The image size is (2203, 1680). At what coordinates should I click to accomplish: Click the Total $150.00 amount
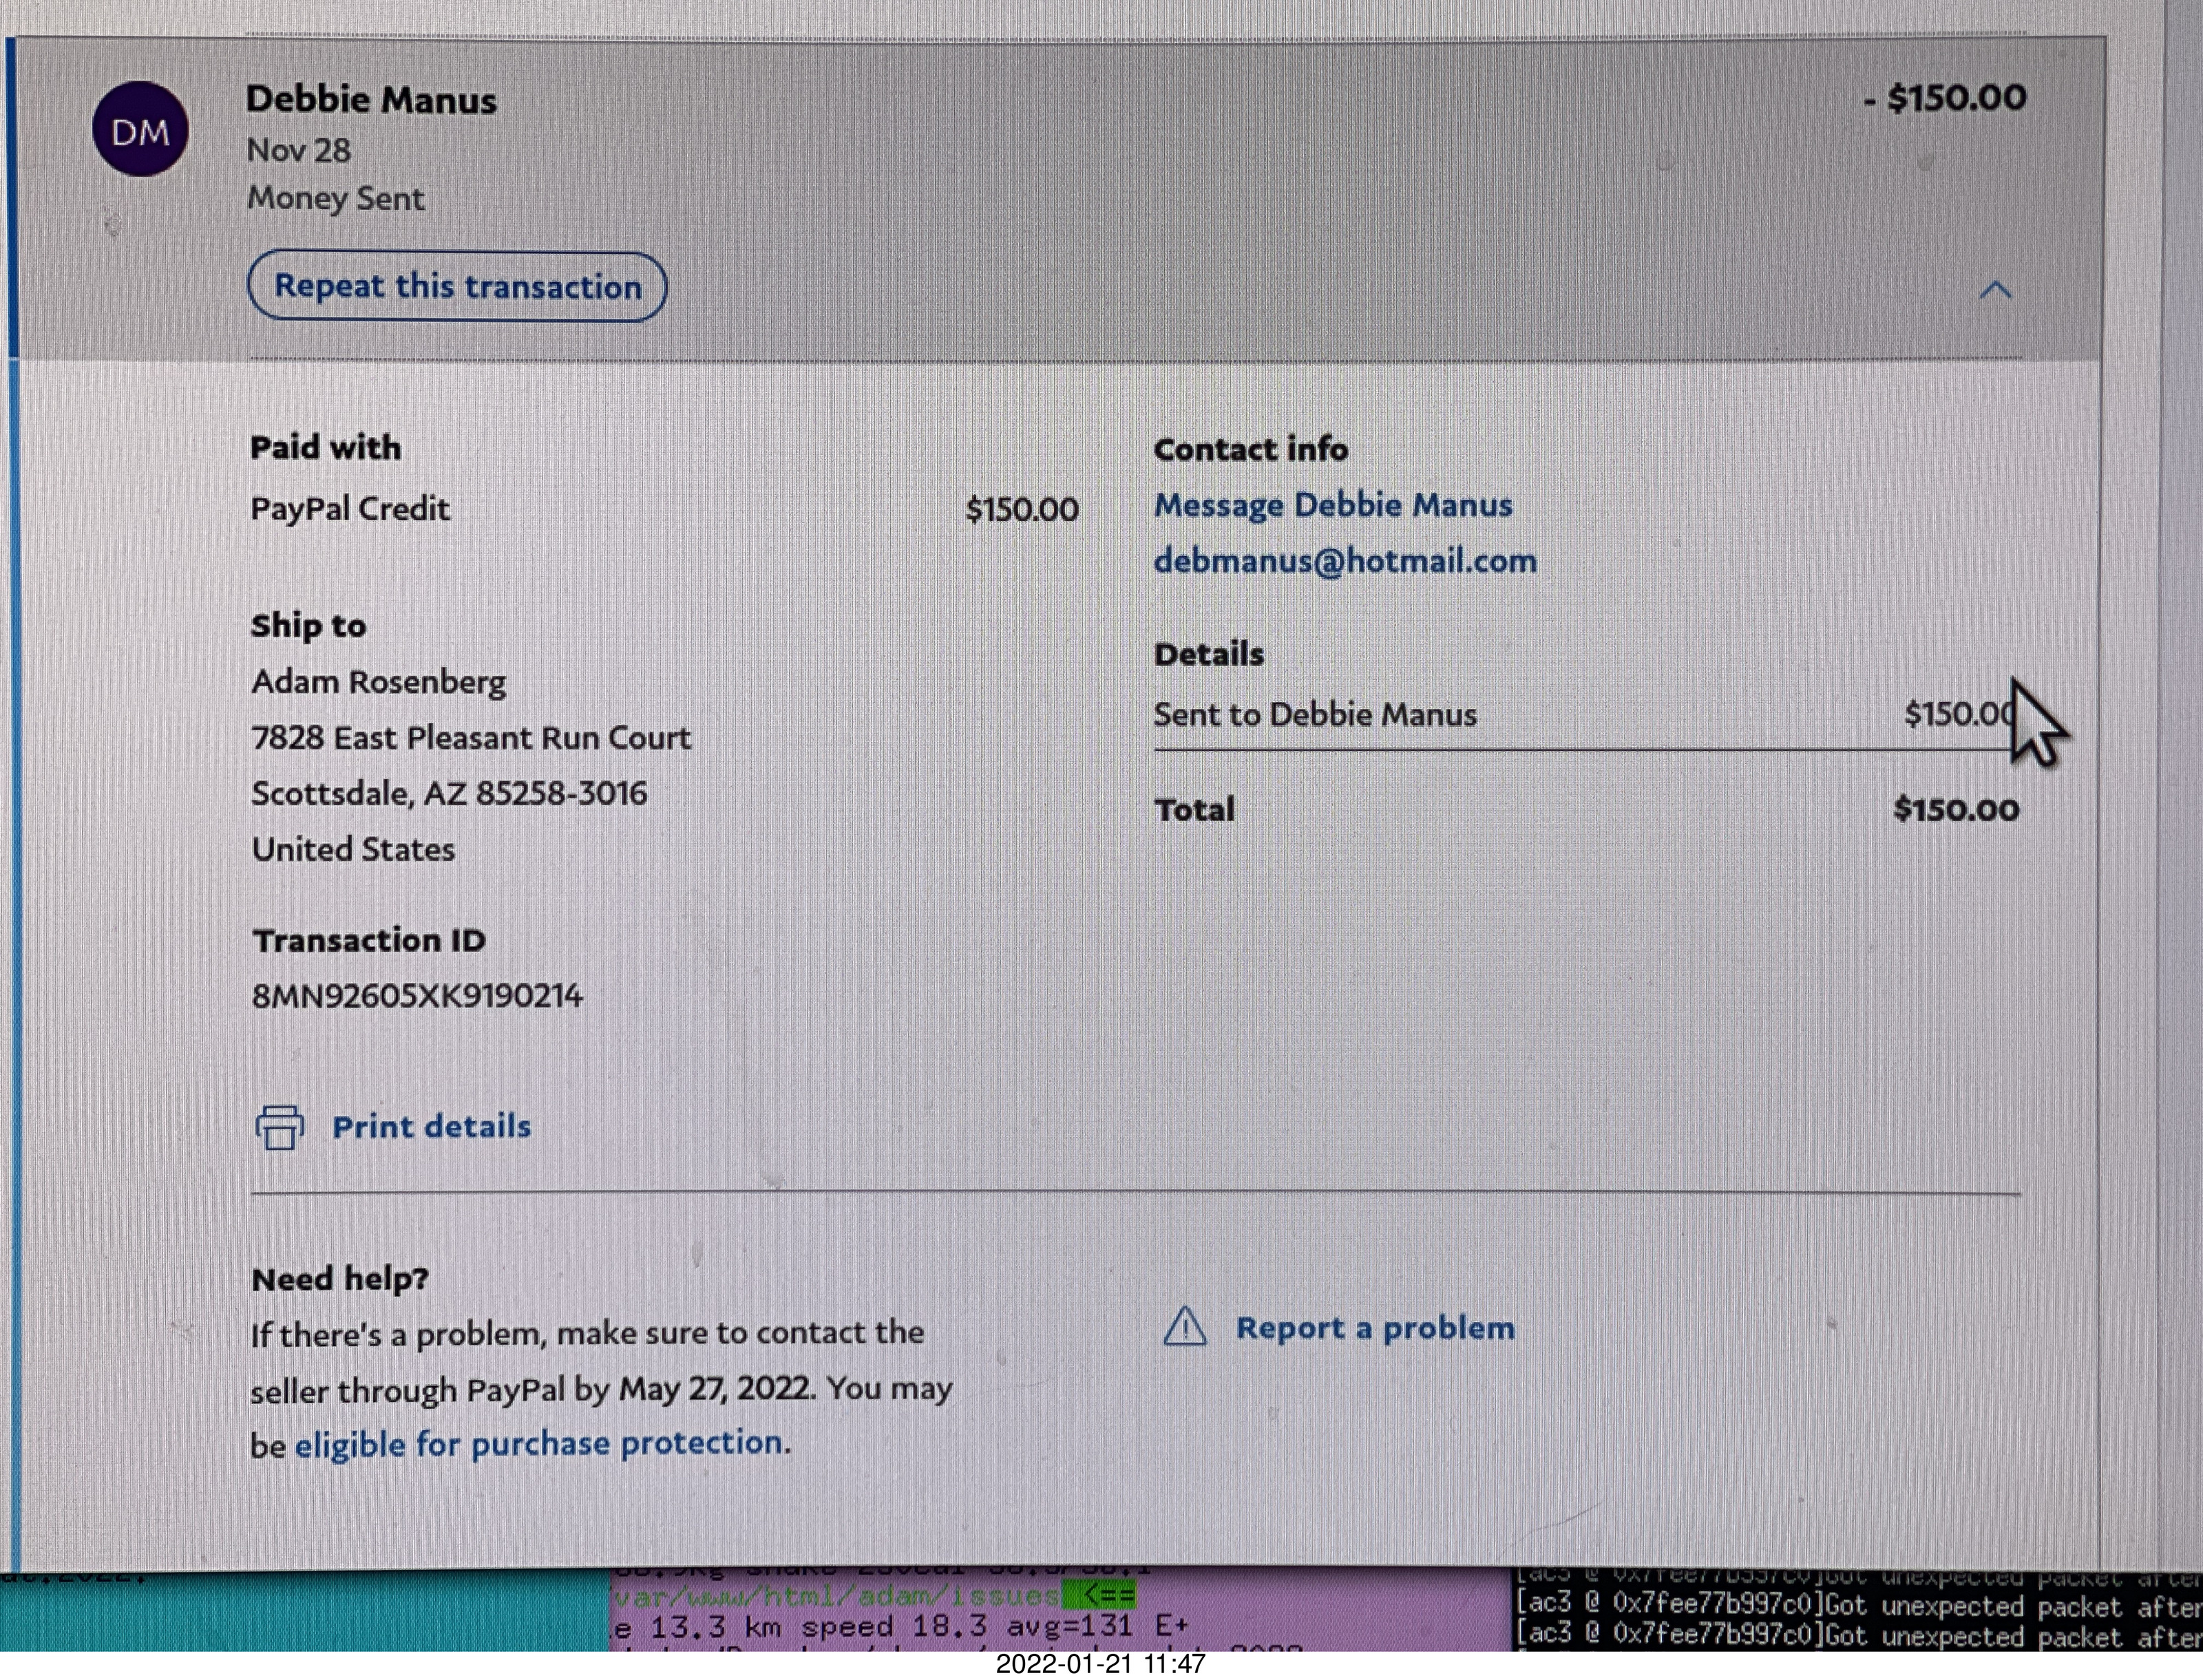(1956, 809)
